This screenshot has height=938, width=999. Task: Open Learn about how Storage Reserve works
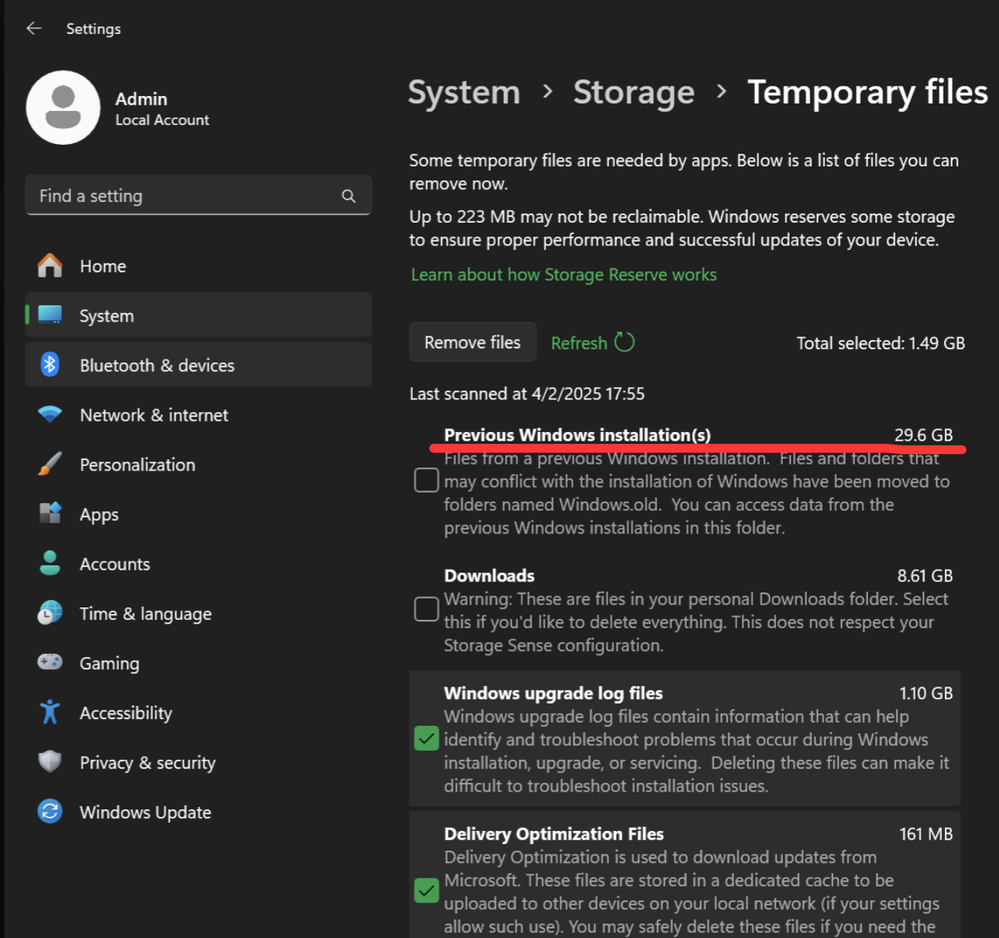564,274
